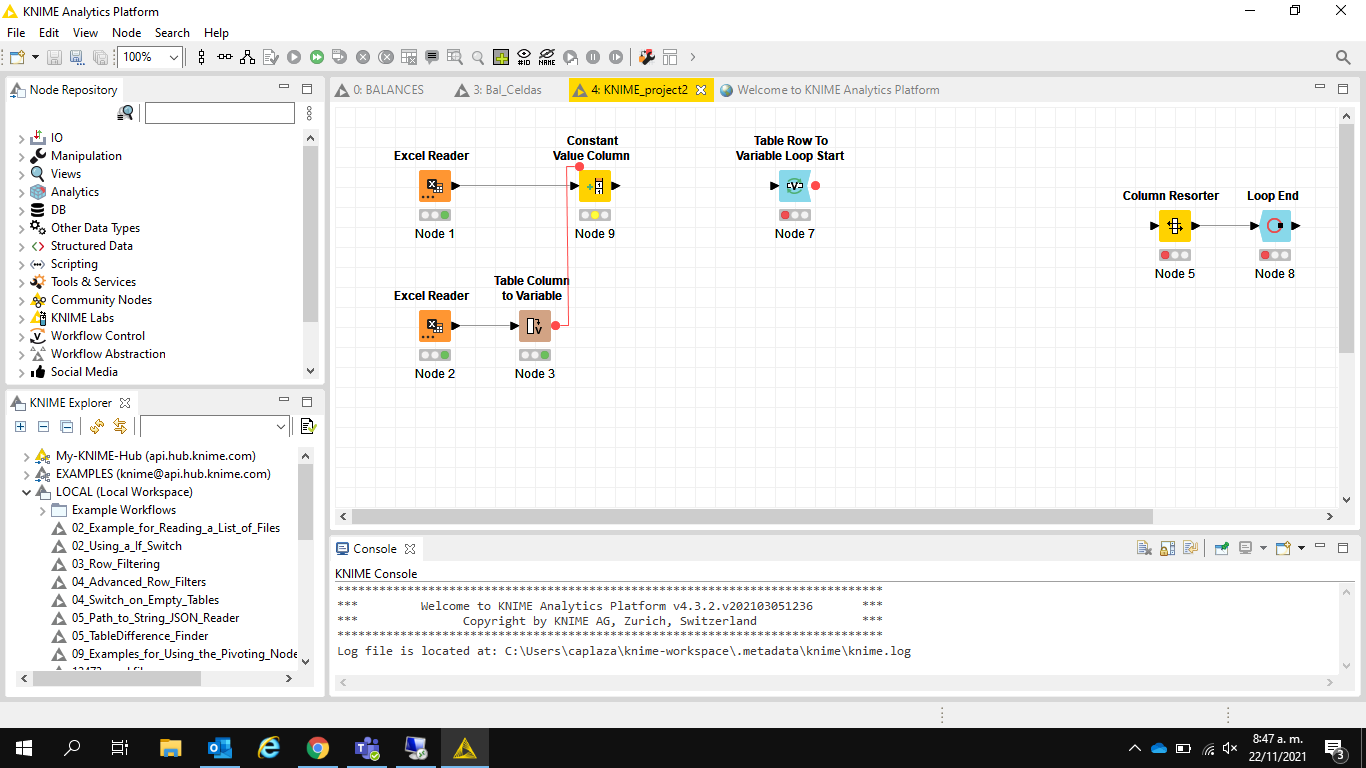
Task: Toggle Hide node names eye icon
Action: pos(547,57)
